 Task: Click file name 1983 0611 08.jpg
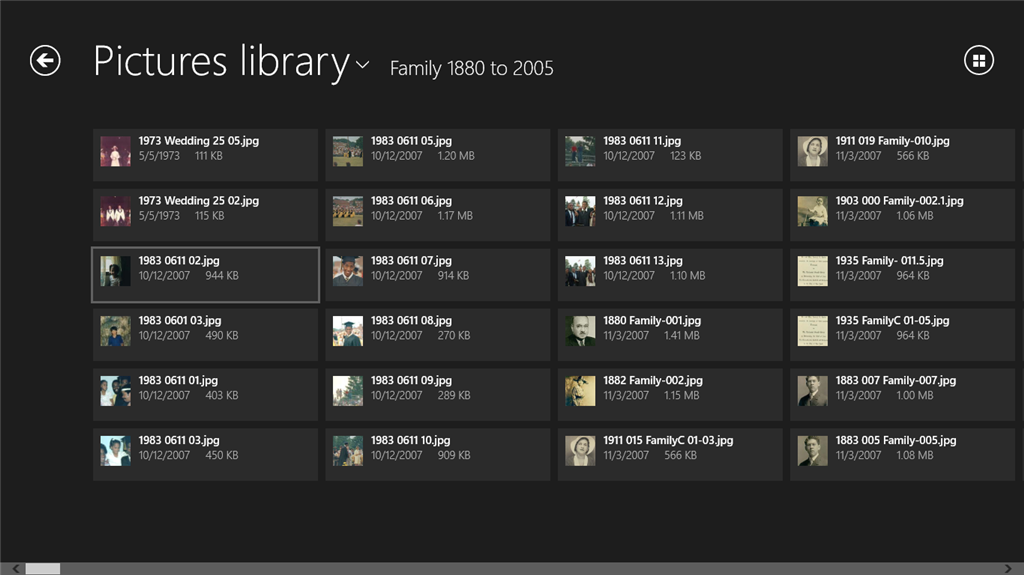coord(411,321)
